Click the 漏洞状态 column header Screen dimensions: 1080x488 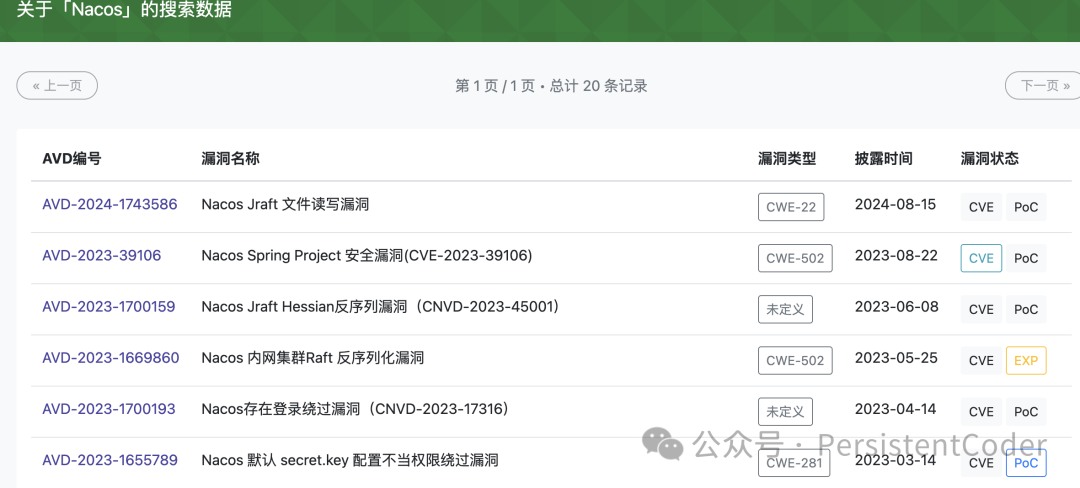point(990,158)
